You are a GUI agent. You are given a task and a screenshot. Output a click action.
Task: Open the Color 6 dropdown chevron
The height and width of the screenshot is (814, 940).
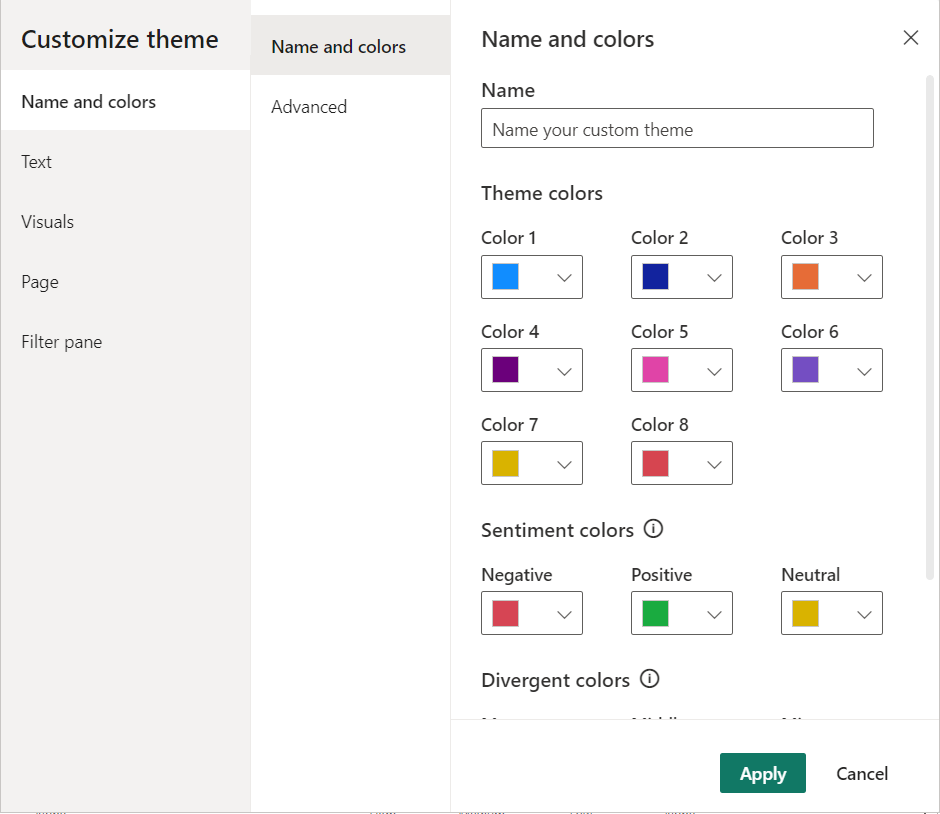coord(864,371)
